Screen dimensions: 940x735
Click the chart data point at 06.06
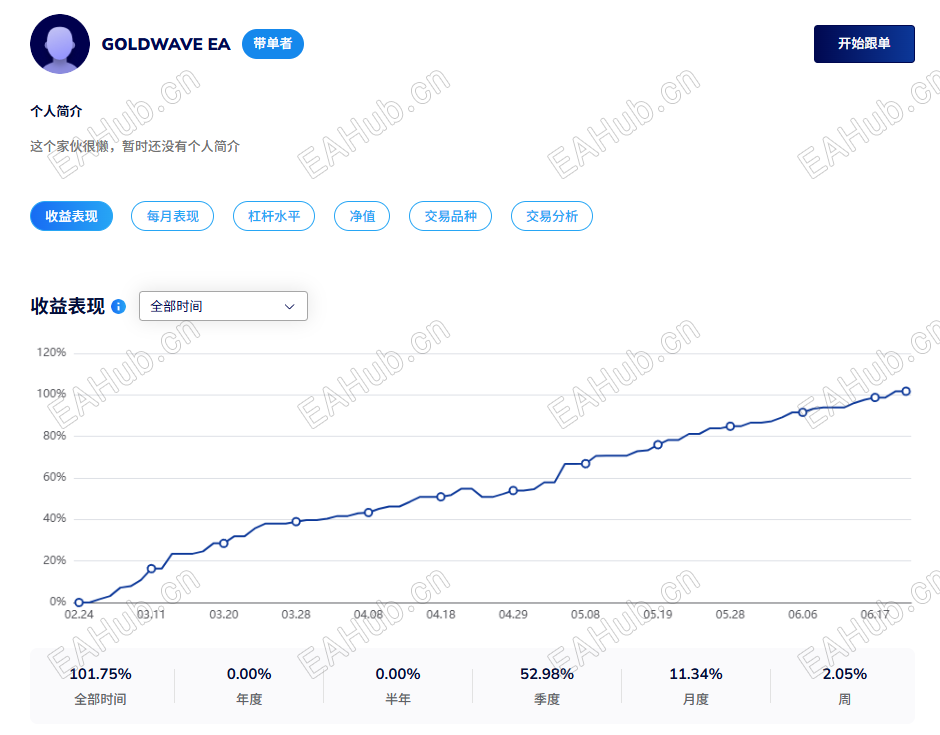click(803, 412)
